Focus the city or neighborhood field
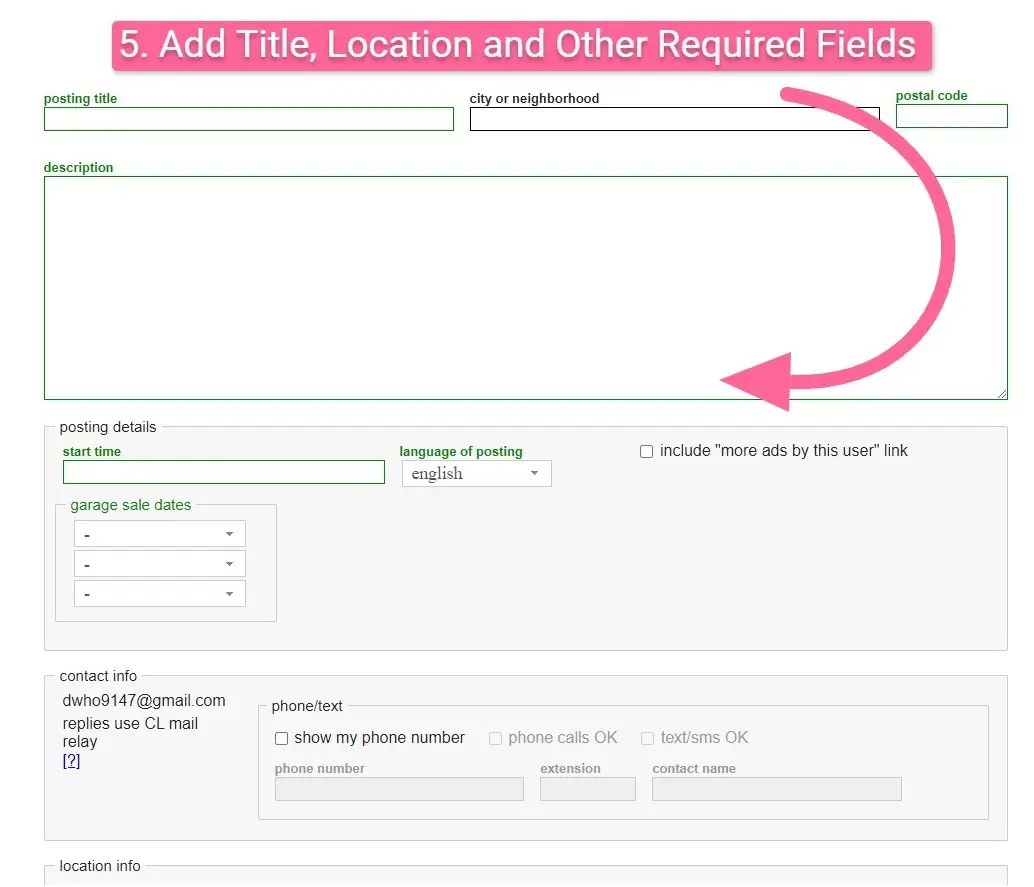The image size is (1034, 887). coord(675,119)
